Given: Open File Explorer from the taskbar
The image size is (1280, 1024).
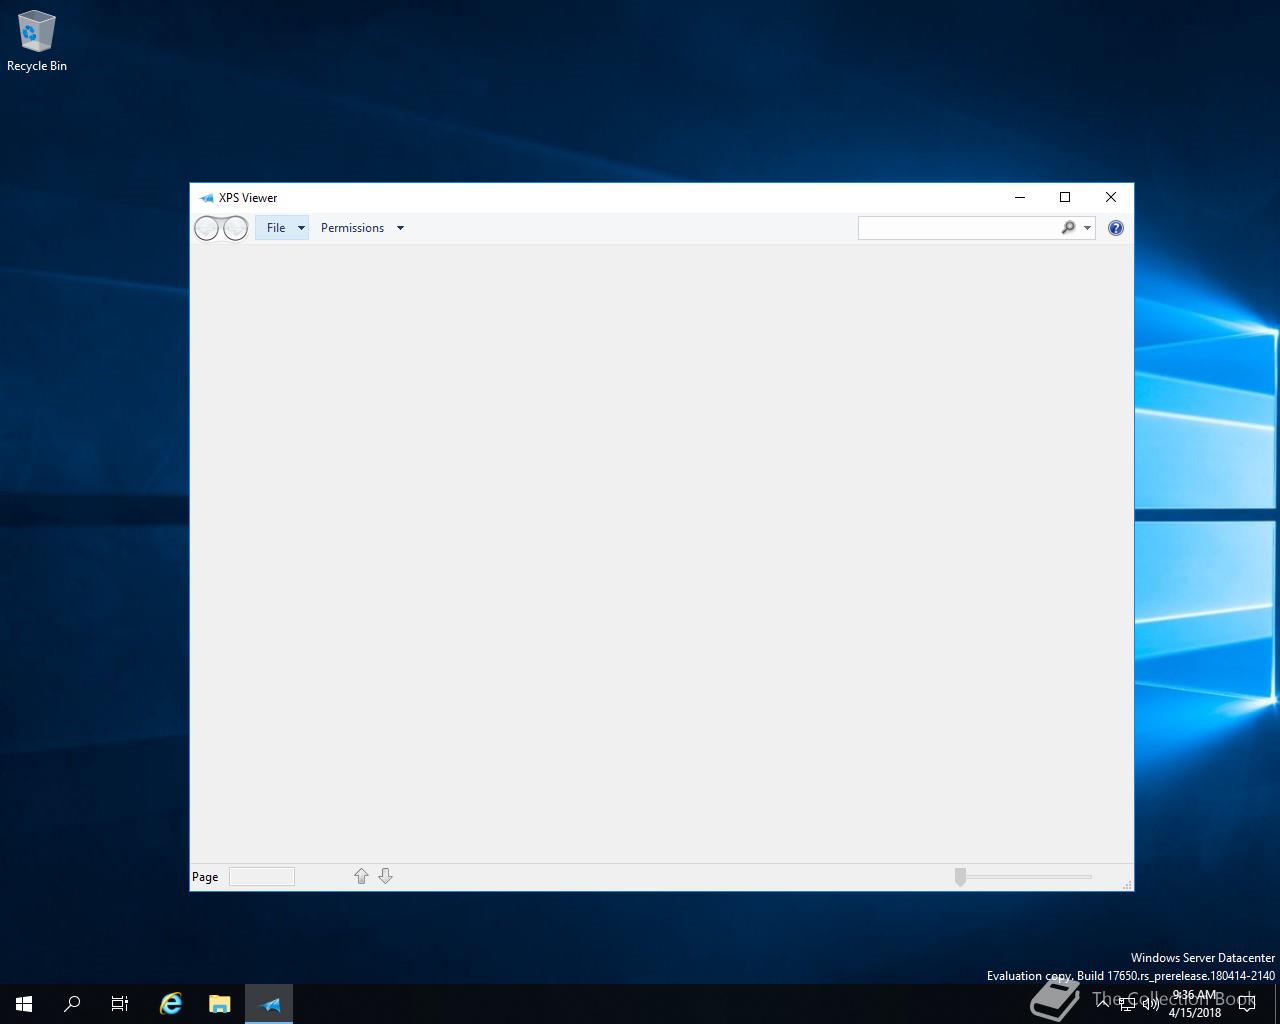Looking at the screenshot, I should 220,1004.
